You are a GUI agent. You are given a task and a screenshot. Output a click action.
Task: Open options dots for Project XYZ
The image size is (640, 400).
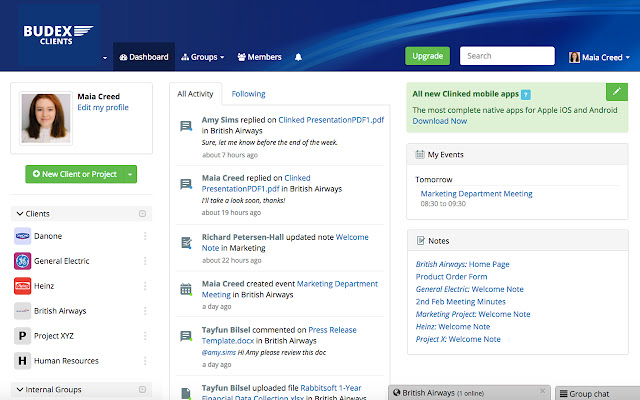[145, 336]
